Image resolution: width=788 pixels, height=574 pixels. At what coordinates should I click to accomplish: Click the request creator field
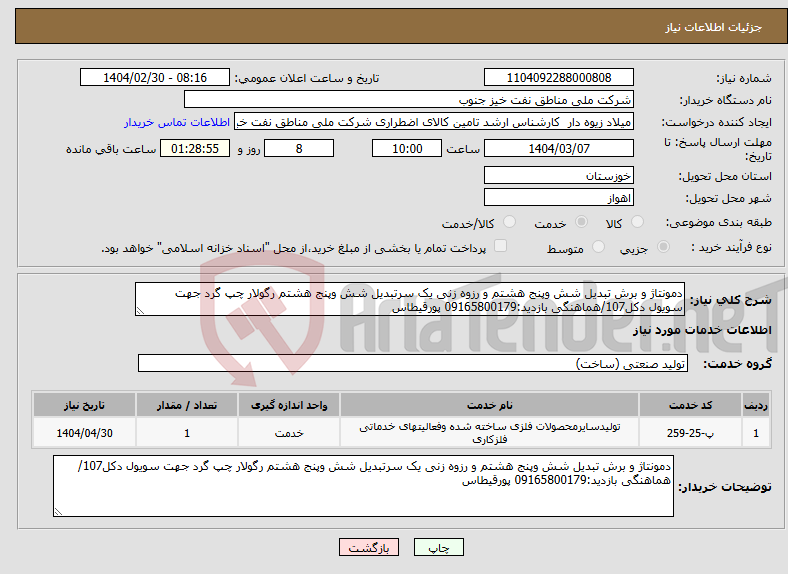tap(434, 122)
